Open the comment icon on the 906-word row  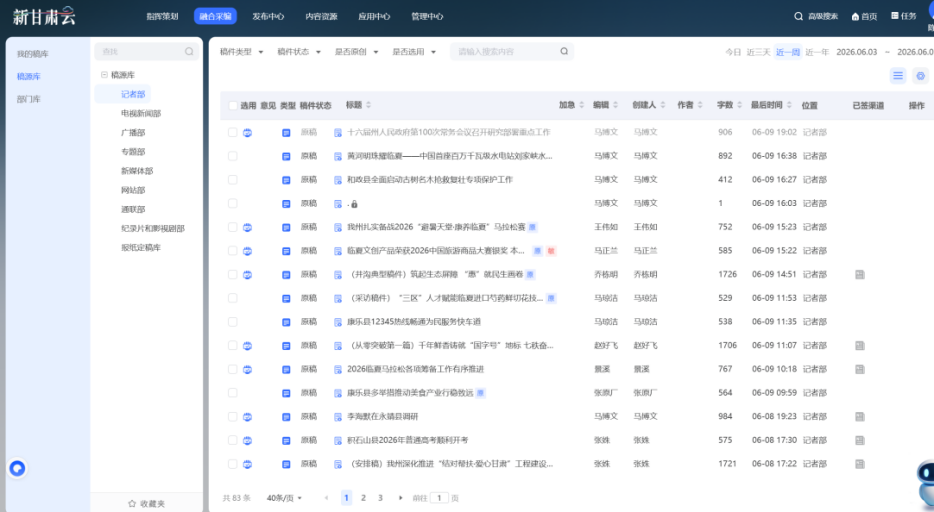coord(247,132)
